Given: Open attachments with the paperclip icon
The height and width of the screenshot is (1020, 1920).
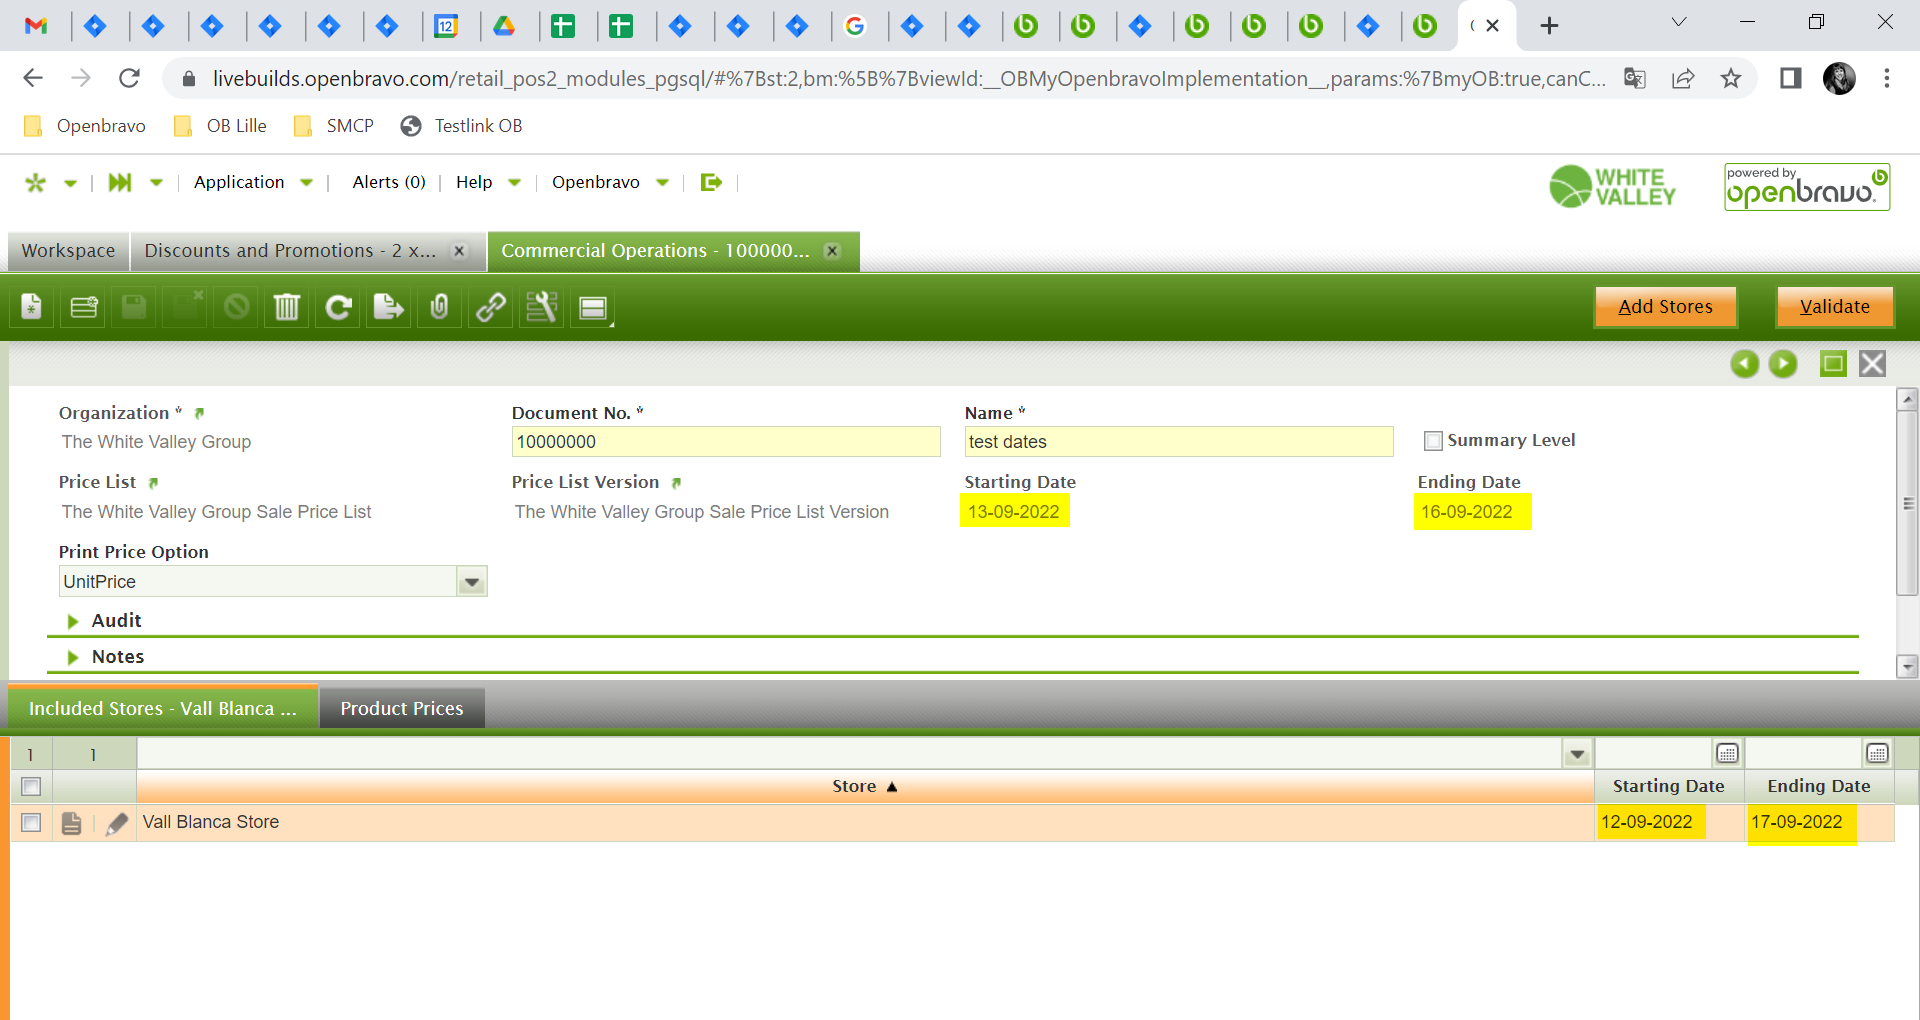Looking at the screenshot, I should [439, 307].
